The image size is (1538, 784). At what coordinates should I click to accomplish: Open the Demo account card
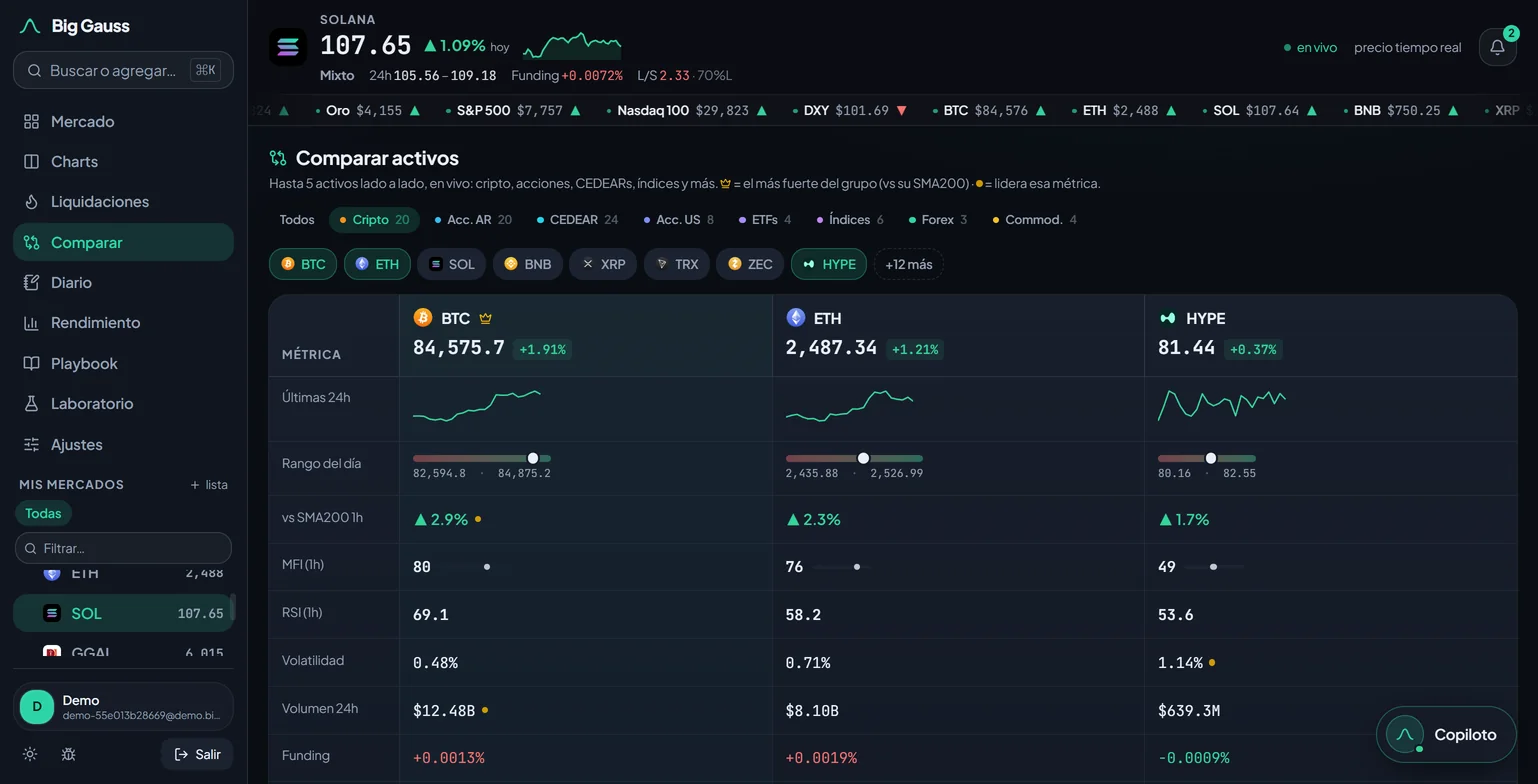tap(123, 707)
